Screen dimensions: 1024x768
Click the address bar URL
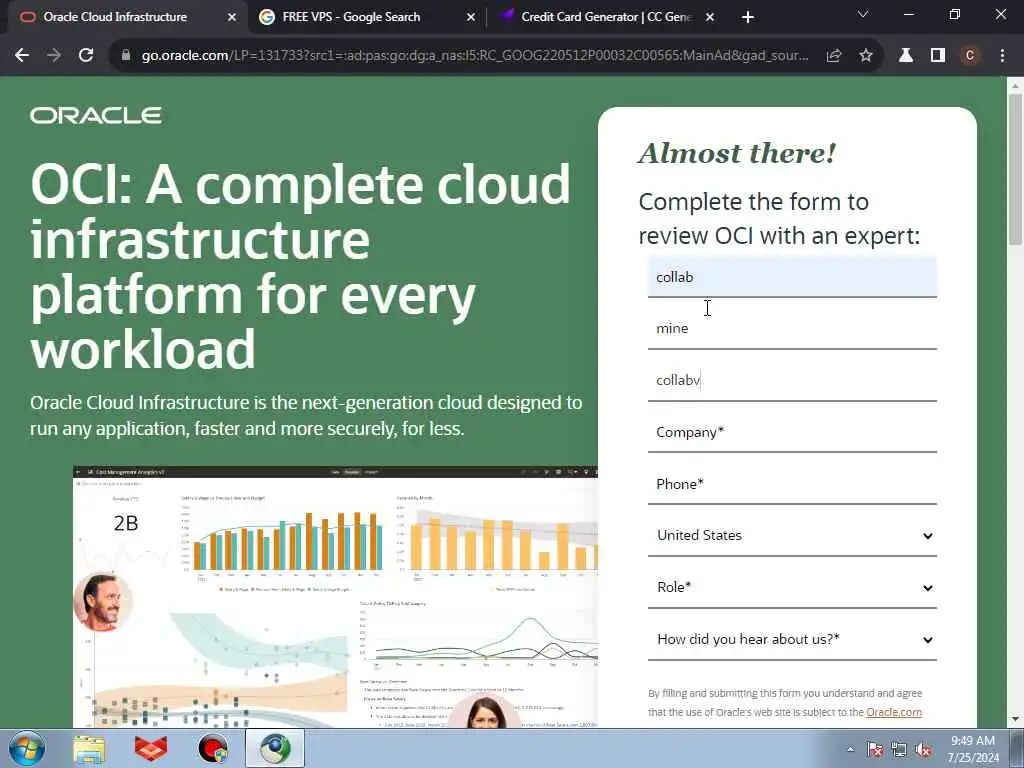coord(475,56)
